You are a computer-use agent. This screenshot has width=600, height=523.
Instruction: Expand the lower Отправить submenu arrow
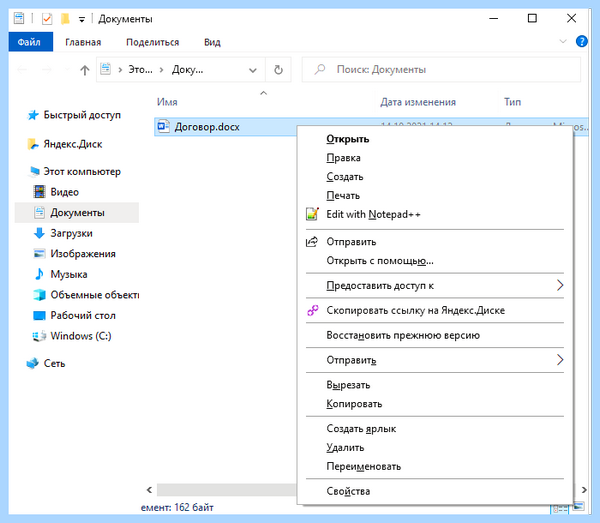tap(560, 360)
